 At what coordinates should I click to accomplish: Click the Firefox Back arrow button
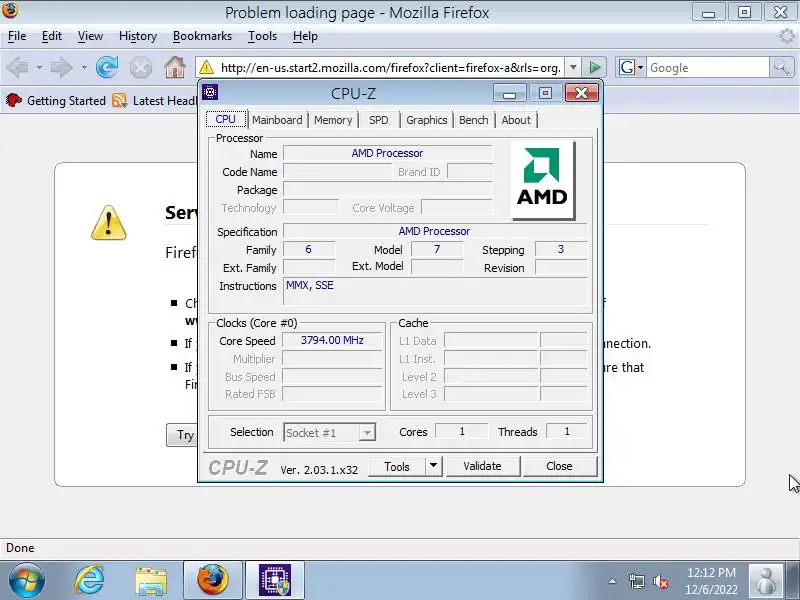tap(17, 67)
